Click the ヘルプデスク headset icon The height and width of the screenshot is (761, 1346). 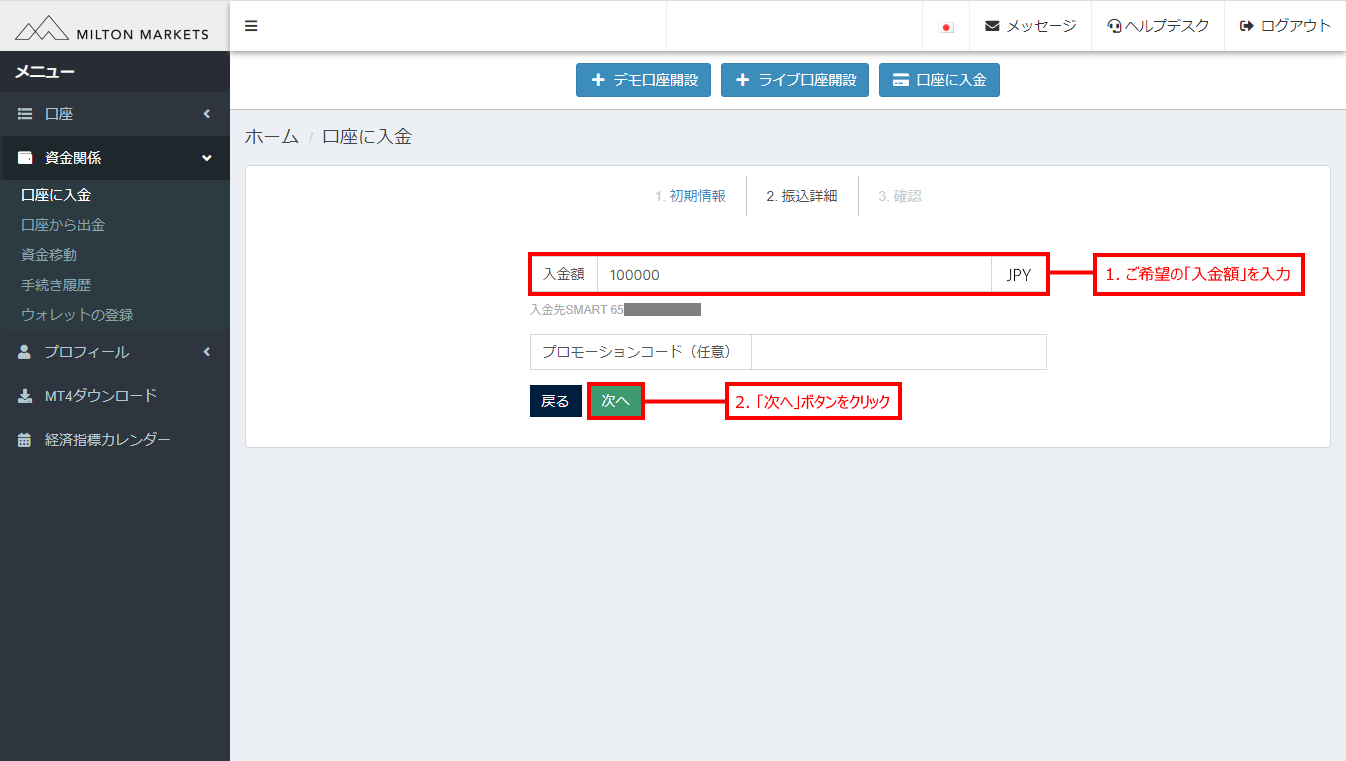(1113, 26)
